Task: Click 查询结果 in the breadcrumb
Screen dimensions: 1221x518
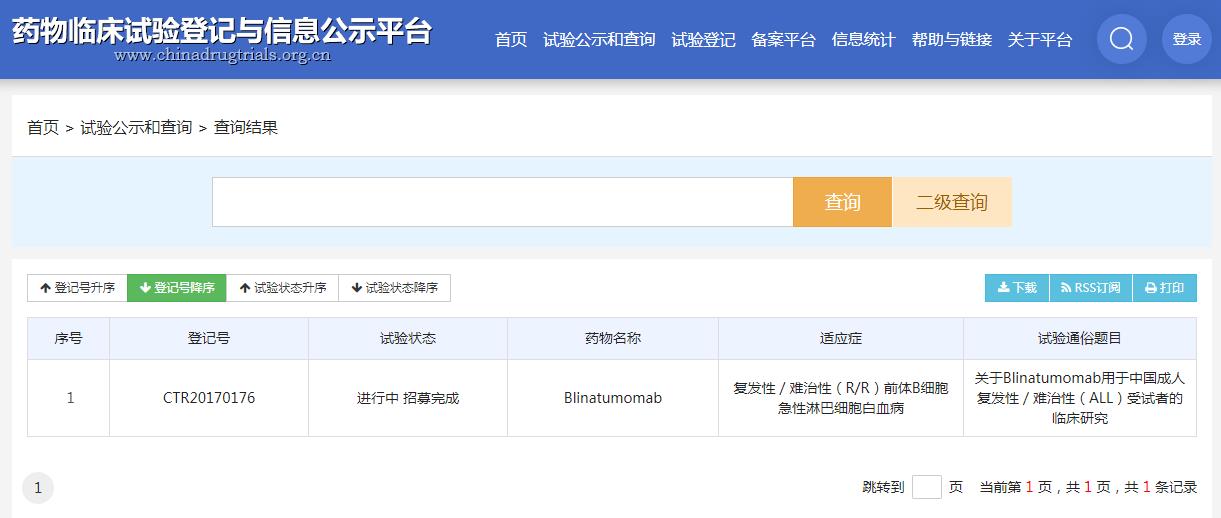Action: [246, 127]
